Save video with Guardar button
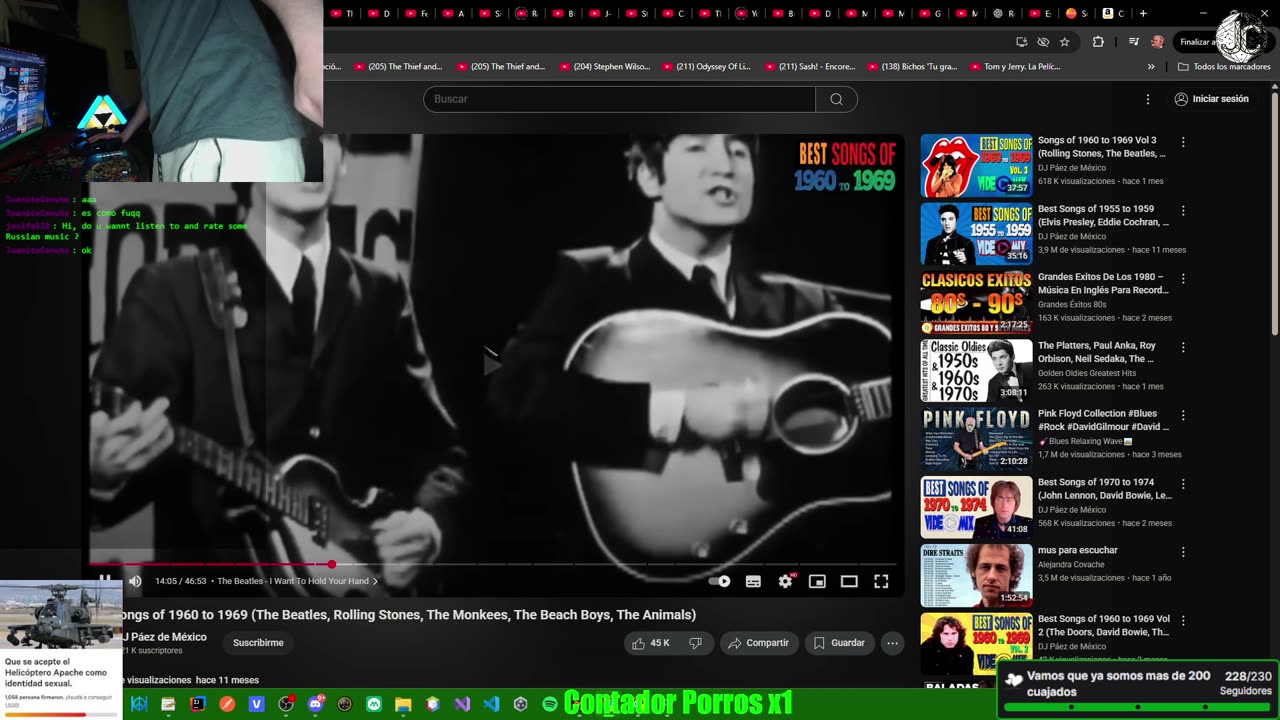Screen dimensions: 1280x720 point(839,643)
